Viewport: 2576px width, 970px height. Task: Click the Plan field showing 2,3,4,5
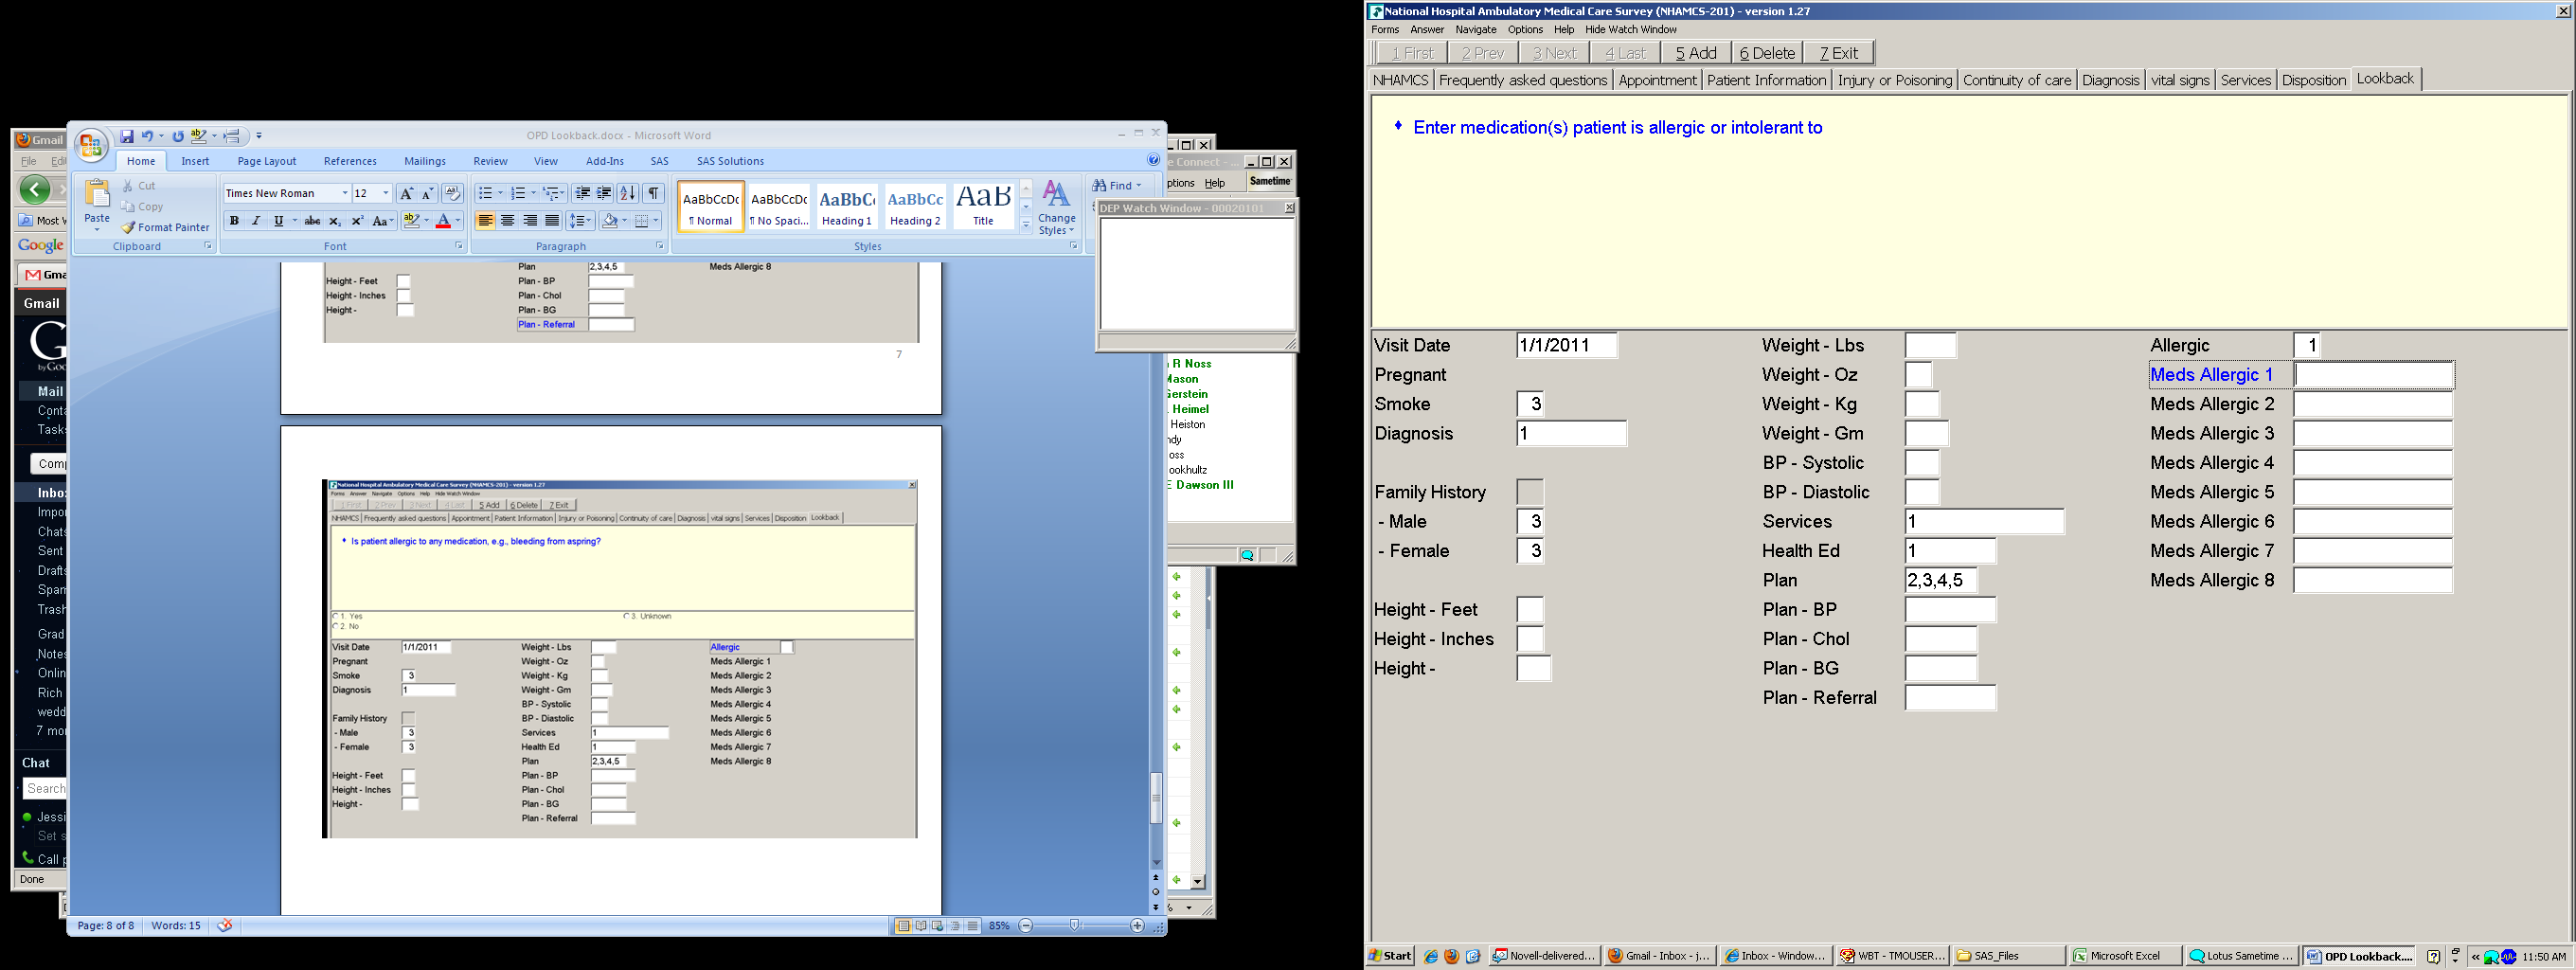[x=1940, y=581]
